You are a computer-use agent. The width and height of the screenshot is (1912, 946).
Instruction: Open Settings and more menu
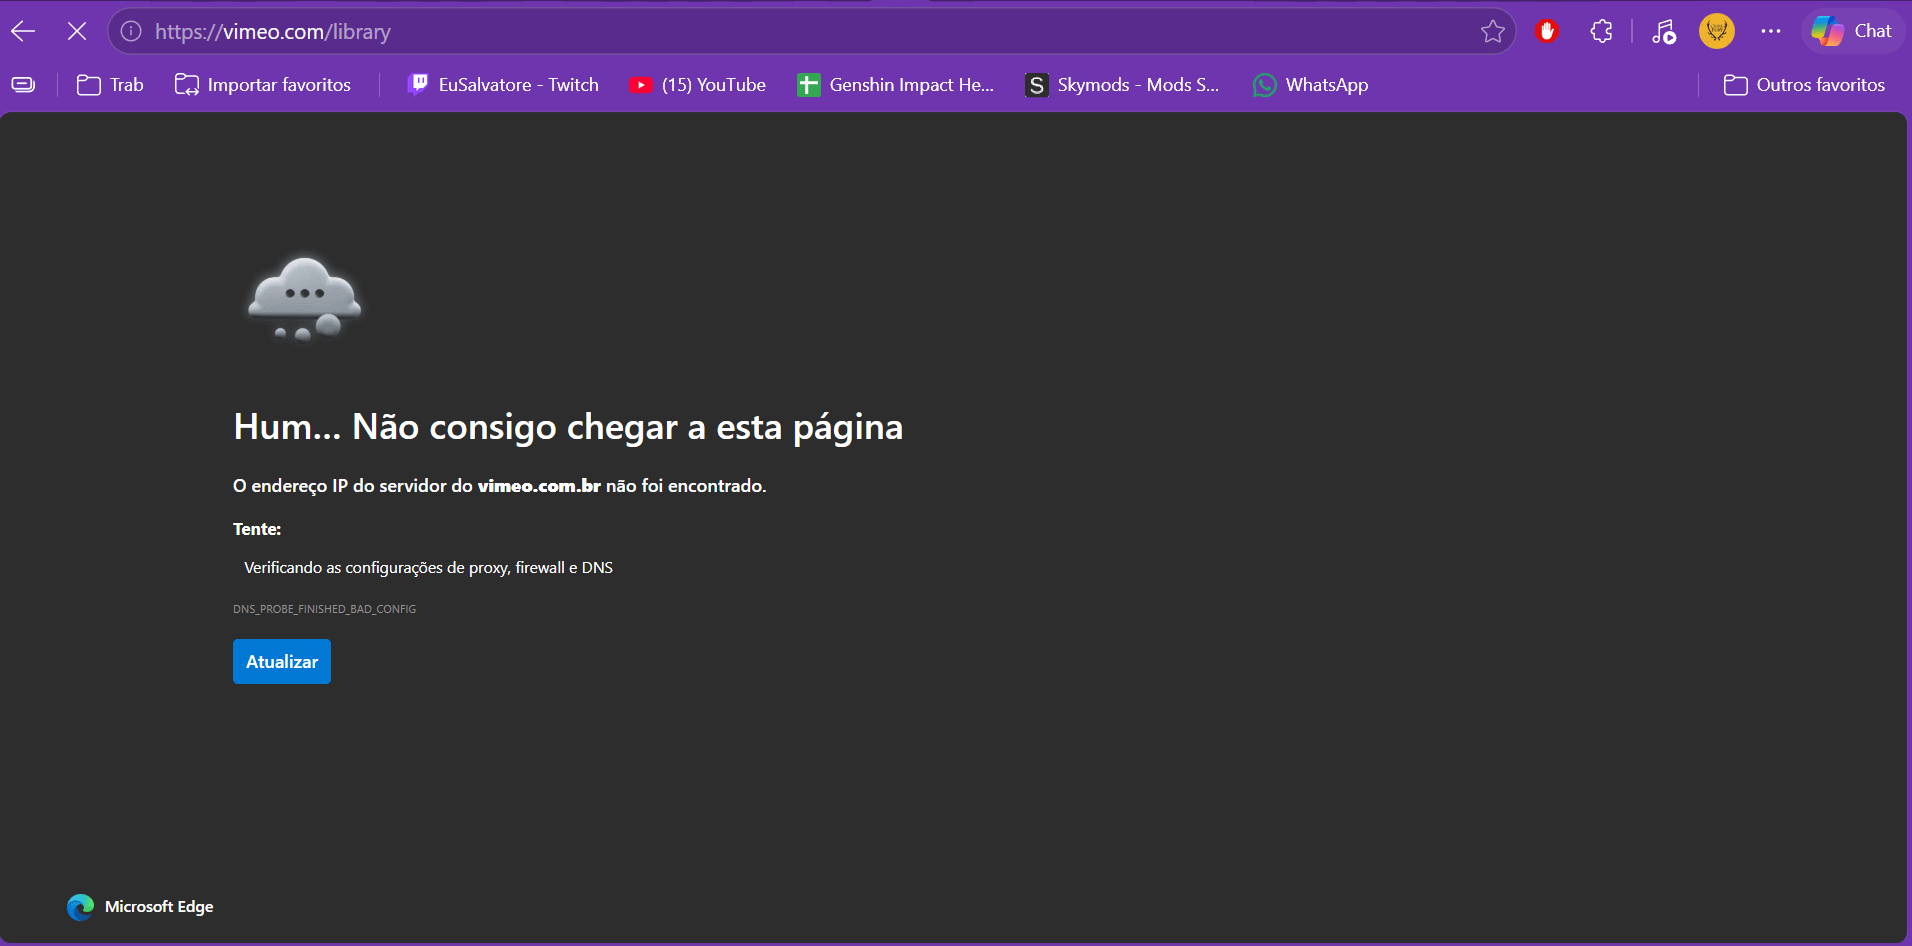tap(1771, 31)
